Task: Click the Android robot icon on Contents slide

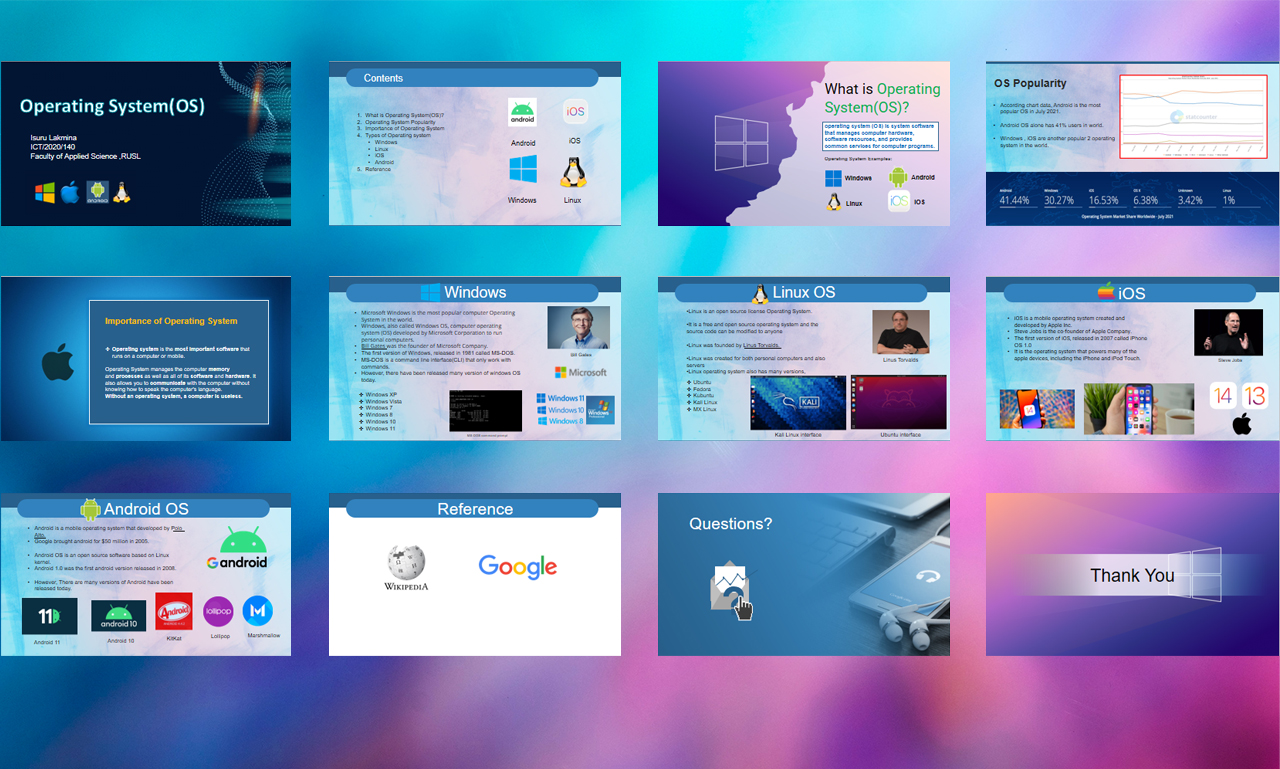Action: (523, 112)
